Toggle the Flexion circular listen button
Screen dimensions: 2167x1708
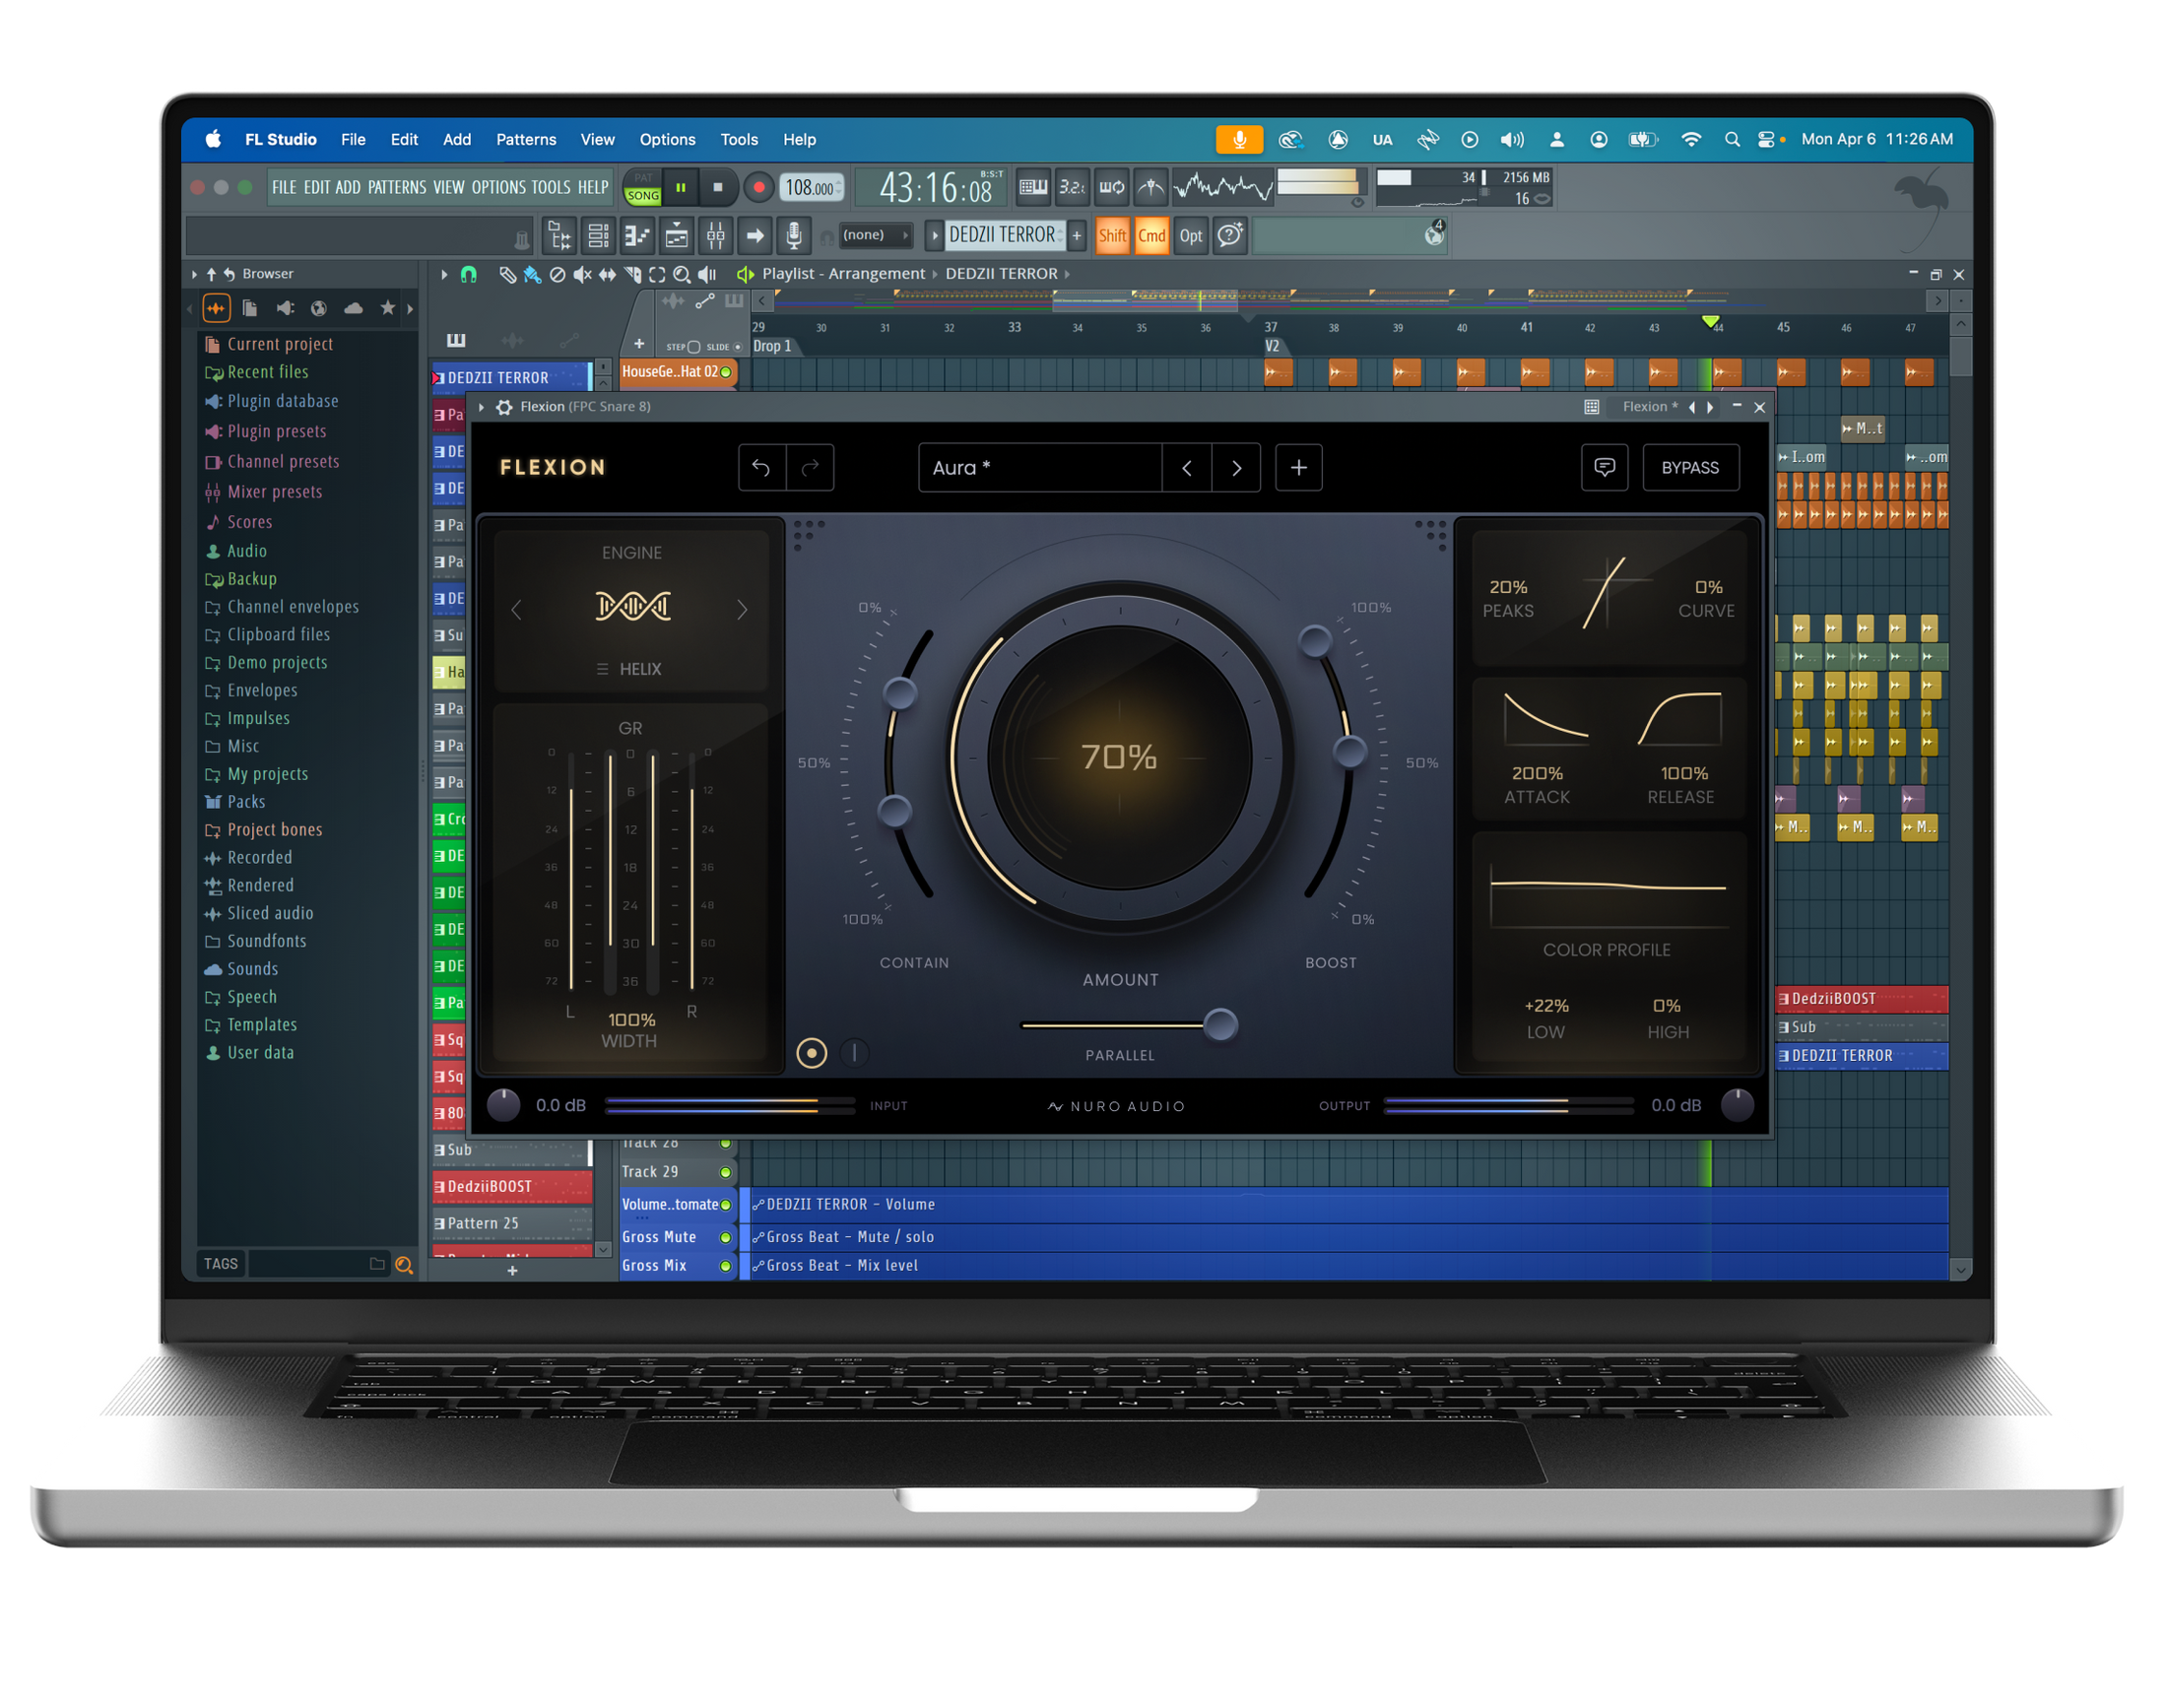pyautogui.click(x=812, y=1053)
